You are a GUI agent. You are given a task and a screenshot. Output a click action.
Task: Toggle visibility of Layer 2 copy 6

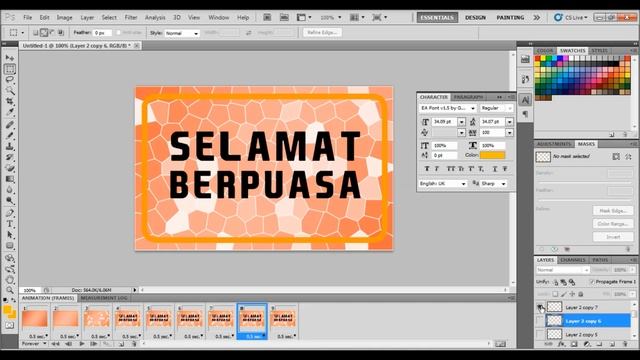point(540,321)
